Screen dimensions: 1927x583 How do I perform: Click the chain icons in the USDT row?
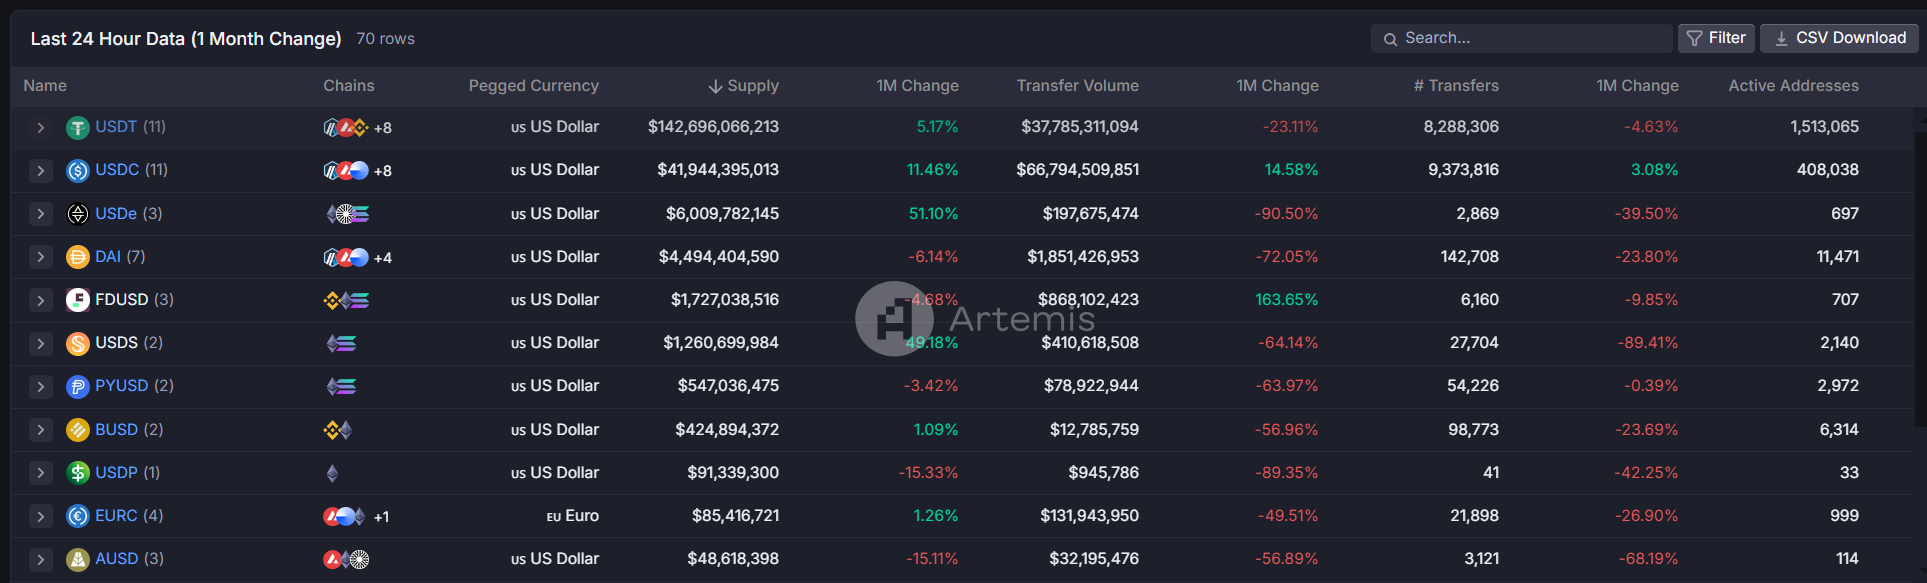tap(346, 128)
